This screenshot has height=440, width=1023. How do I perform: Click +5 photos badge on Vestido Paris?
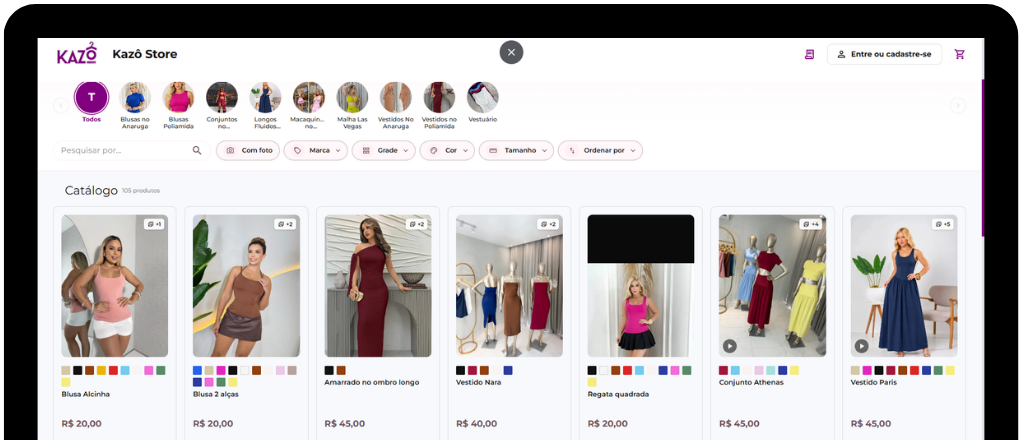(943, 224)
